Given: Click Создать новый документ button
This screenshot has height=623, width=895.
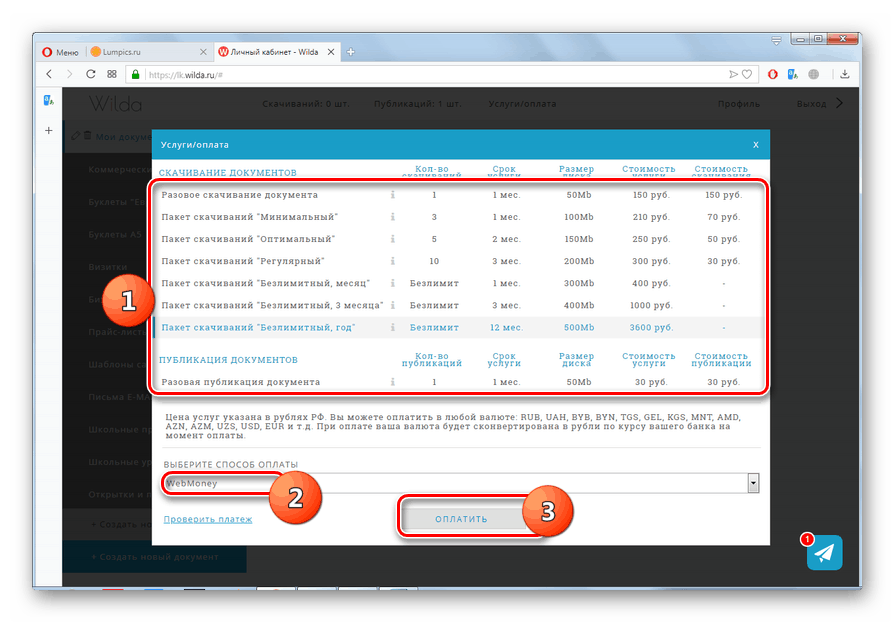Looking at the screenshot, I should coord(155,557).
